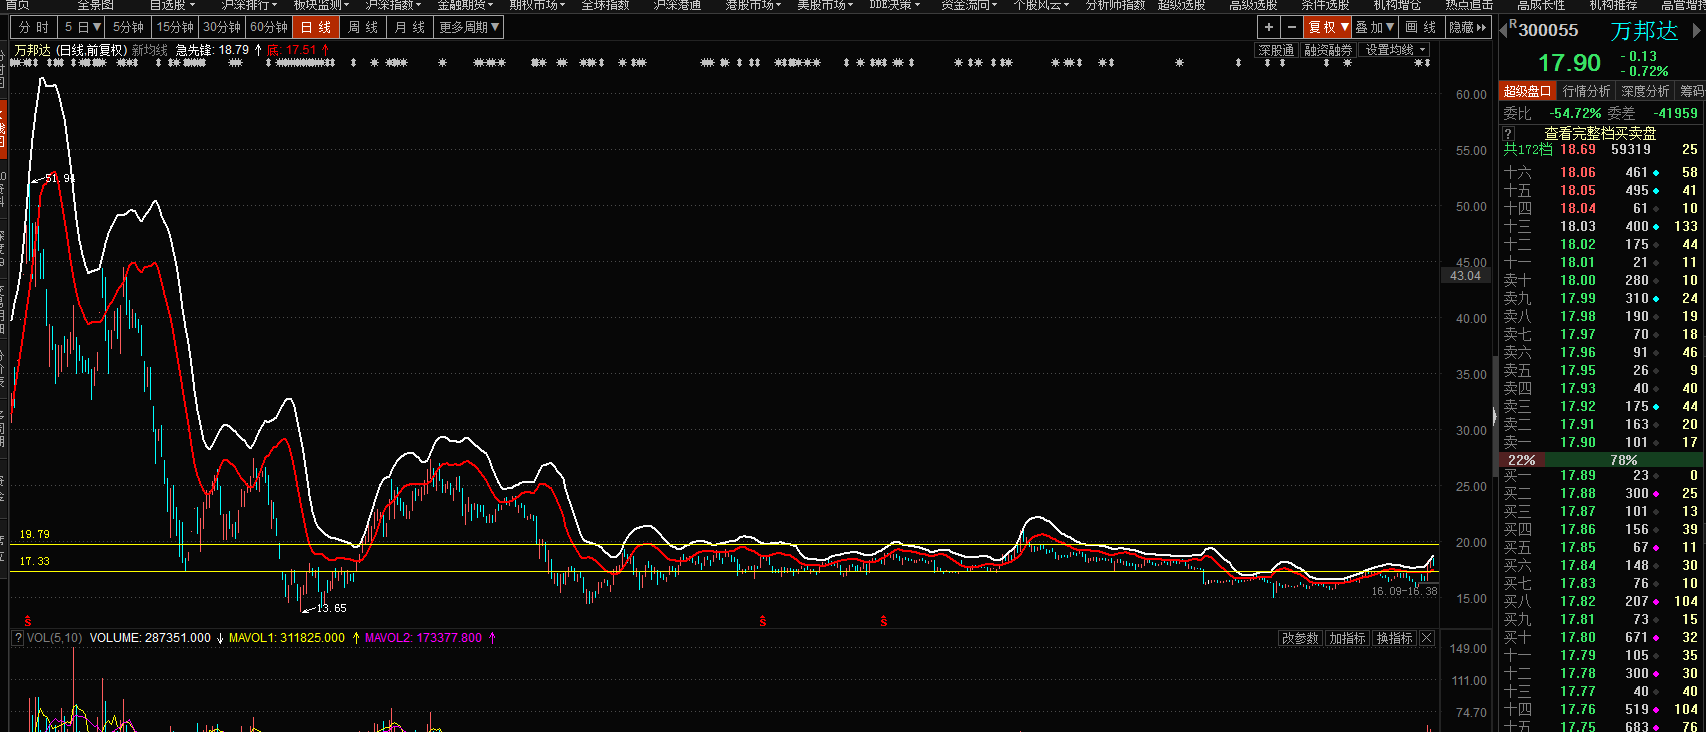Open the 5日 period dropdown

(82, 27)
